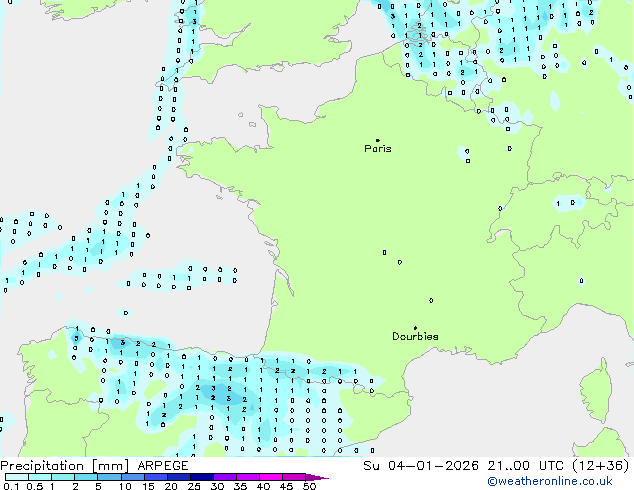The image size is (634, 490).
Task: Click the '(12+36)' forecast run text
Action: (601, 466)
